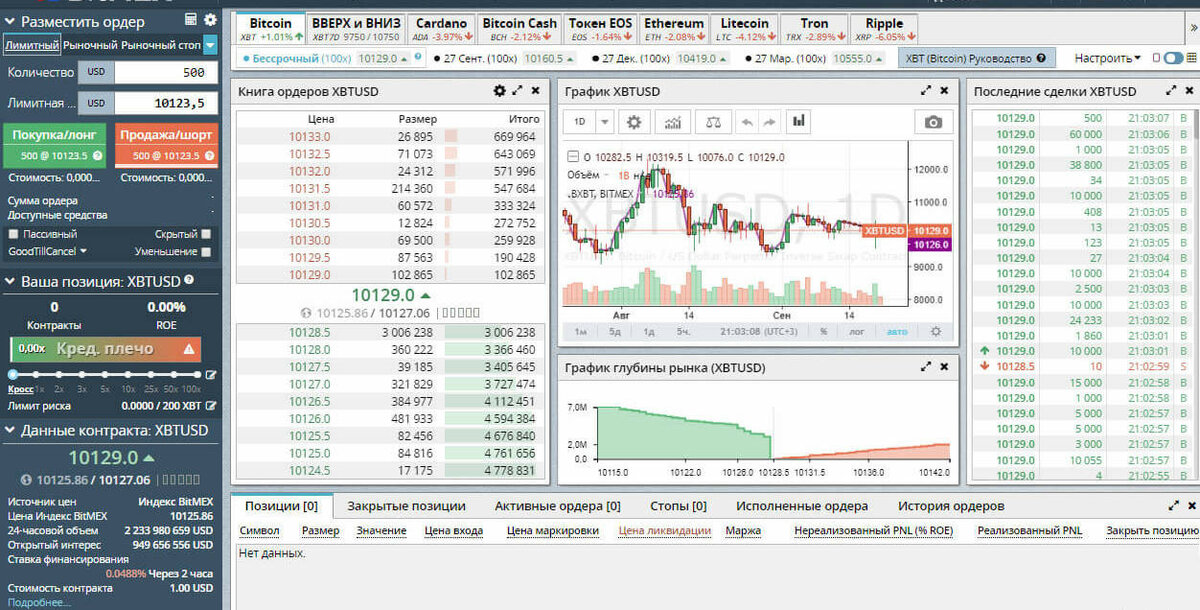
Task: Open the order calculator icon
Action: [x=191, y=20]
